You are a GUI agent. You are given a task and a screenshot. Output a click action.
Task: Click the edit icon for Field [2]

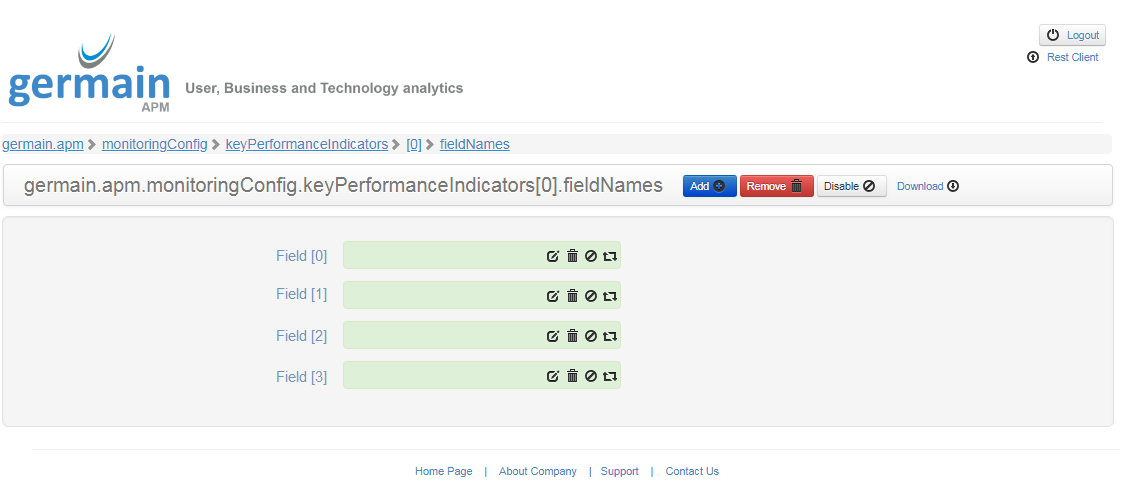pos(553,336)
